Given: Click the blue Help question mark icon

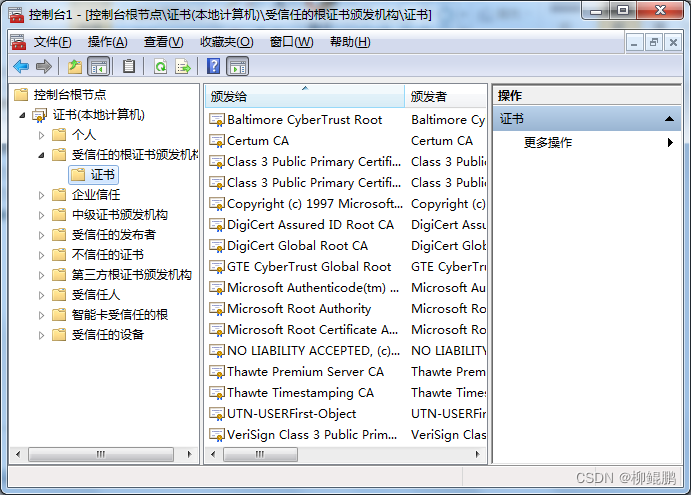Looking at the screenshot, I should [x=213, y=67].
